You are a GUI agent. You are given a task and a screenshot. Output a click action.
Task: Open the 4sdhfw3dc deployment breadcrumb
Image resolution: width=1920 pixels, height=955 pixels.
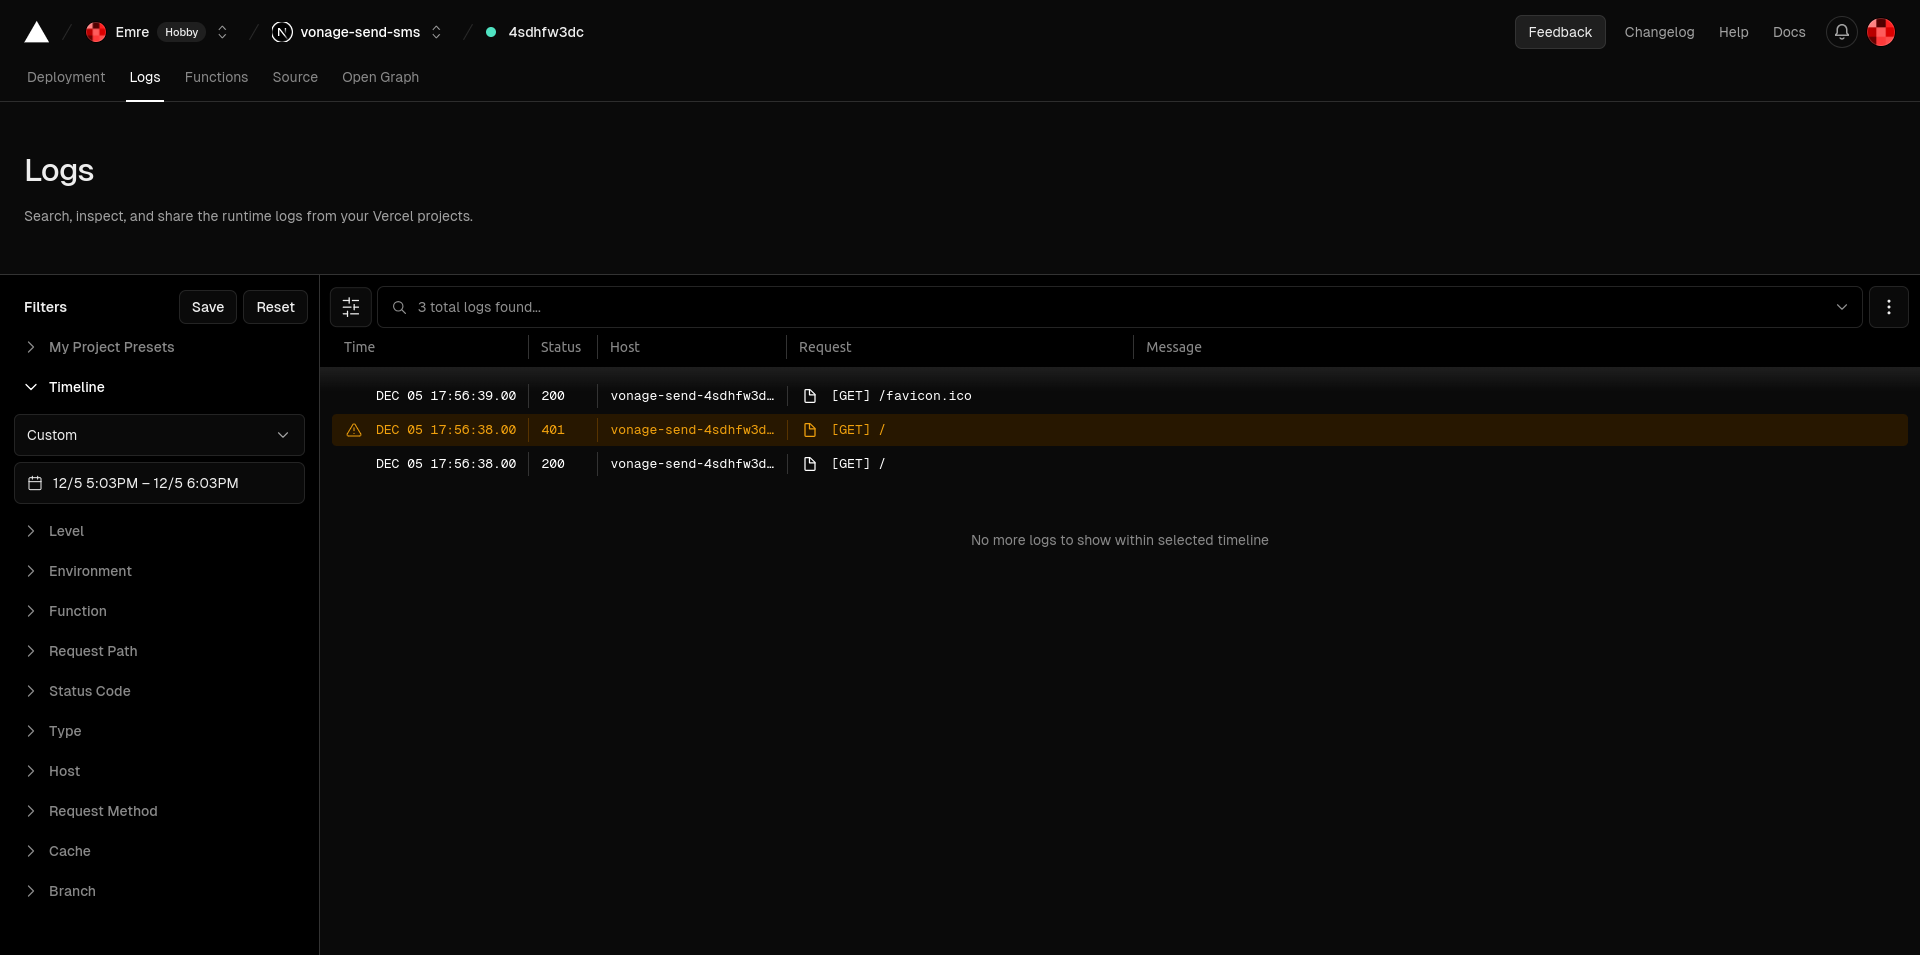(x=546, y=32)
